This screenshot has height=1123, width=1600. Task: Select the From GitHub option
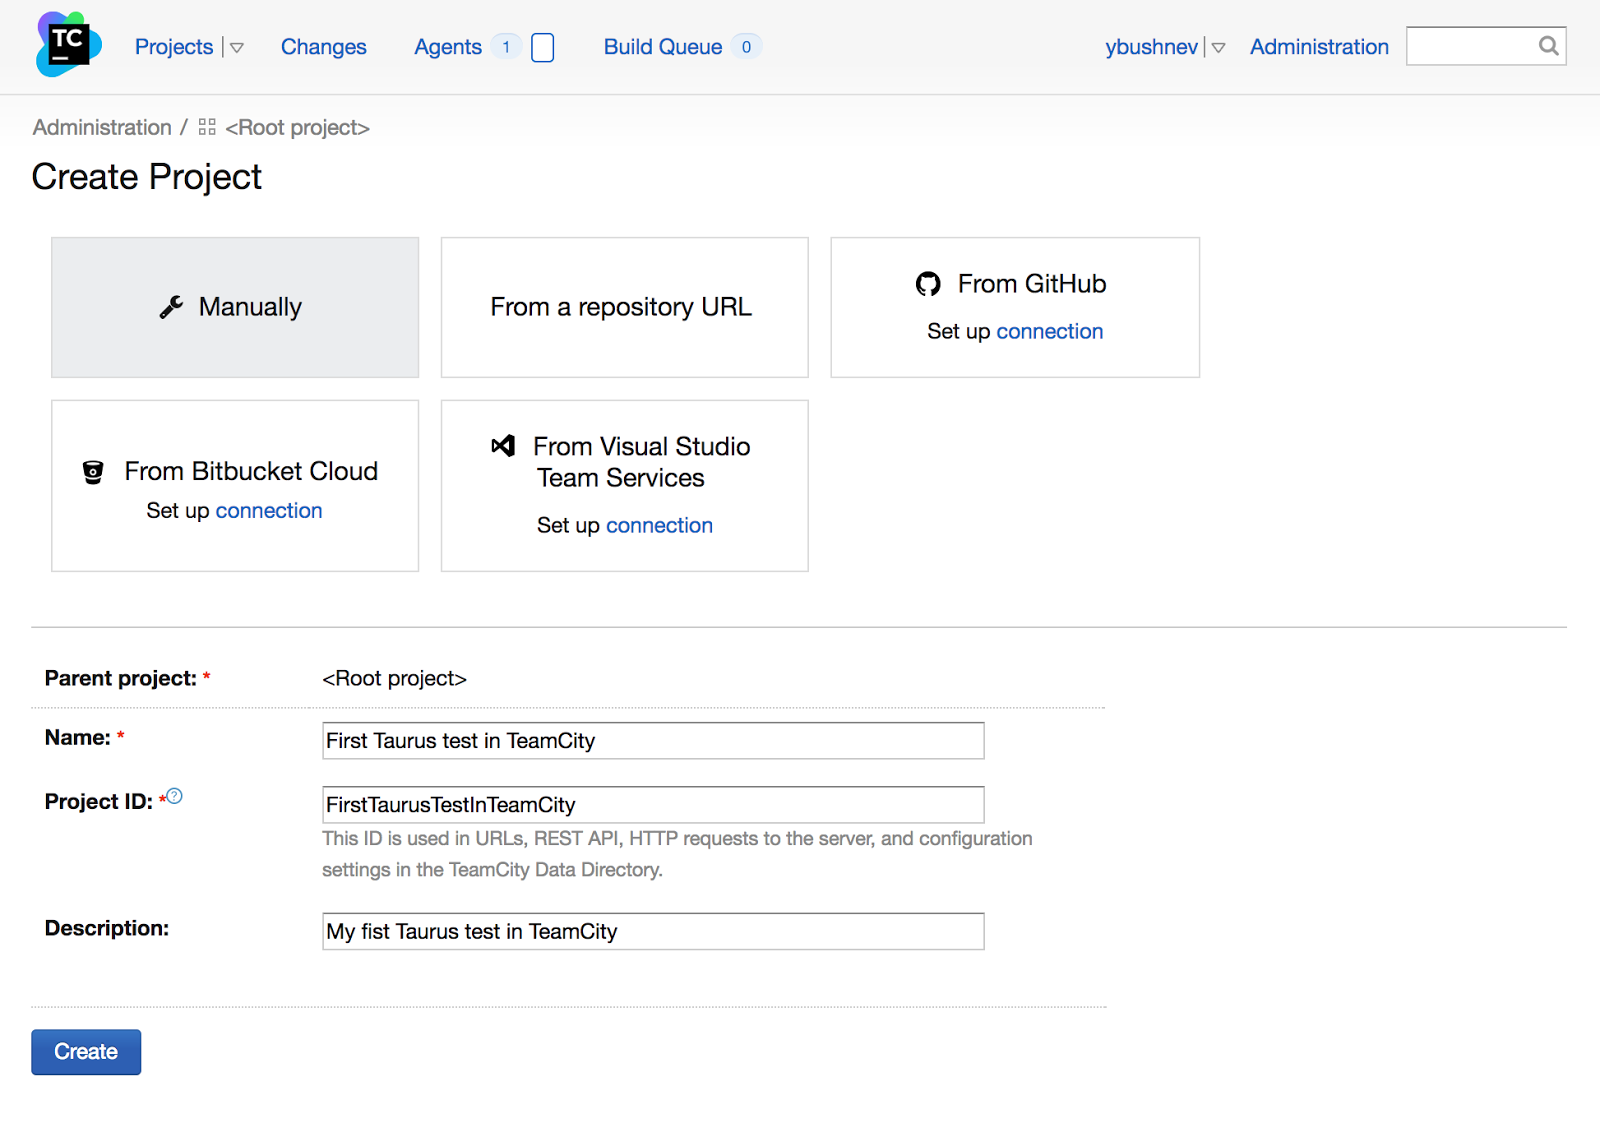coord(1015,307)
